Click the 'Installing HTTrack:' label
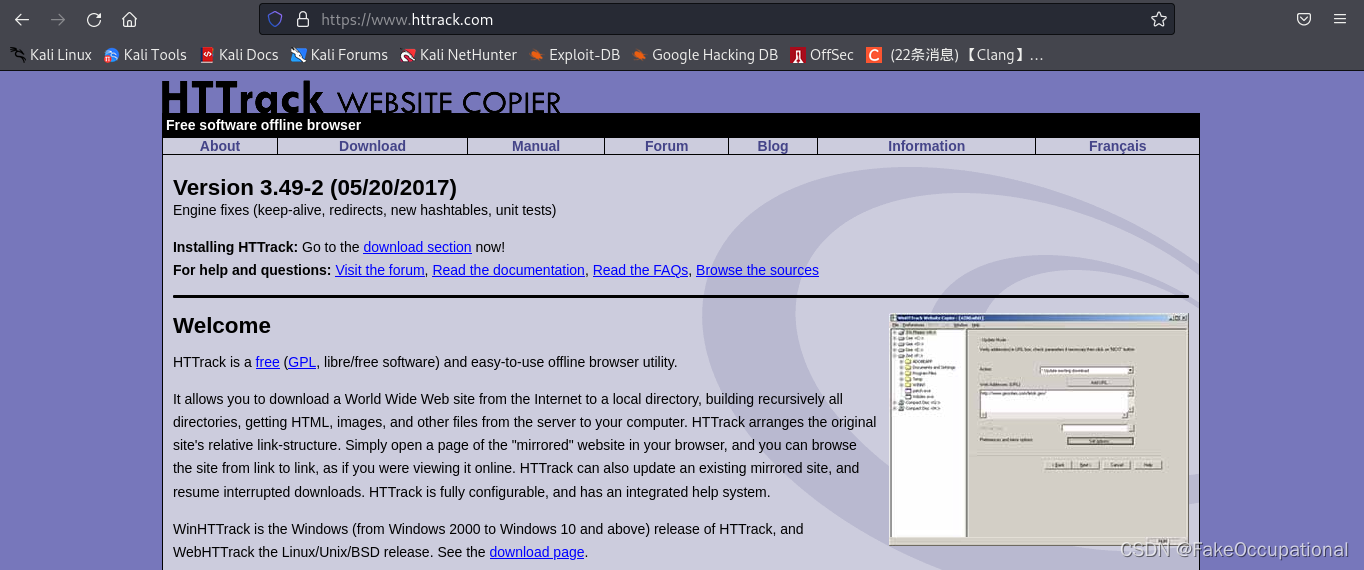Image resolution: width=1364 pixels, height=570 pixels. pyautogui.click(x=235, y=247)
